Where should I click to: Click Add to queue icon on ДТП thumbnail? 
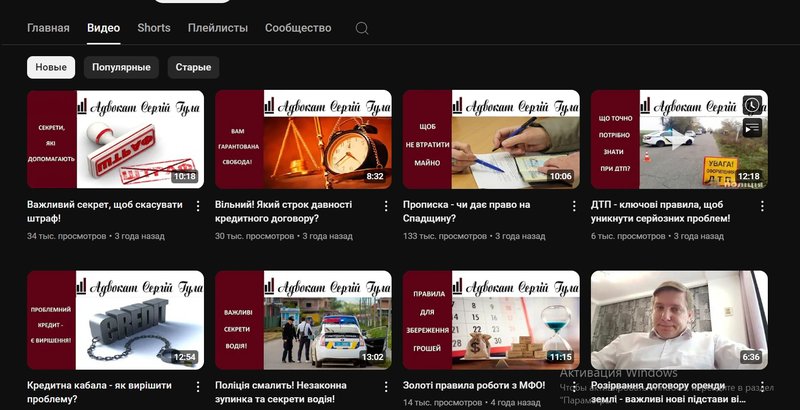tap(752, 128)
